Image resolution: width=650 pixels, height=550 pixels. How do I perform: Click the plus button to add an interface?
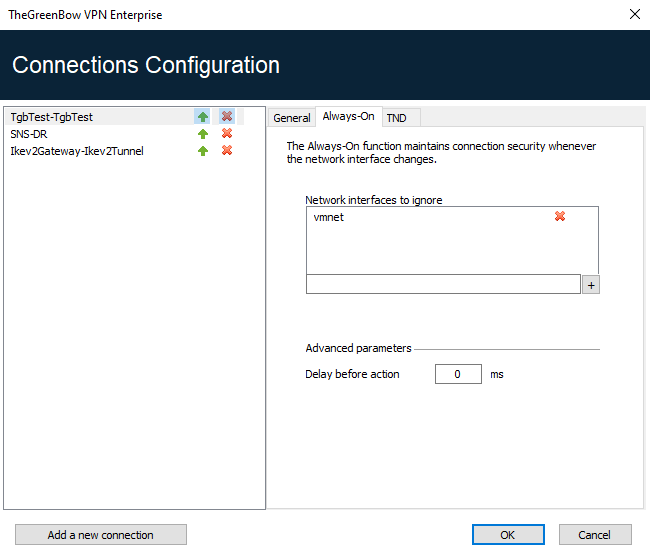pyautogui.click(x=591, y=285)
